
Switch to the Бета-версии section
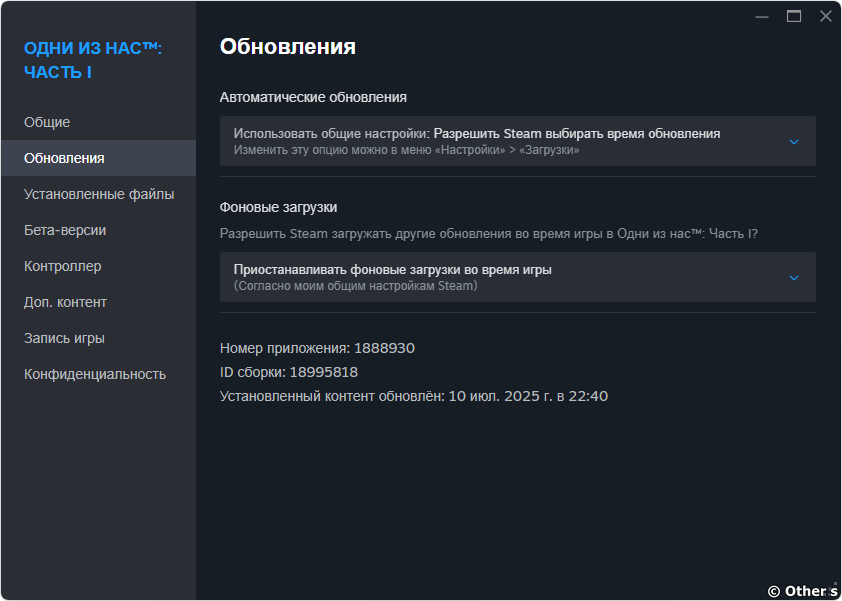pyautogui.click(x=98, y=230)
